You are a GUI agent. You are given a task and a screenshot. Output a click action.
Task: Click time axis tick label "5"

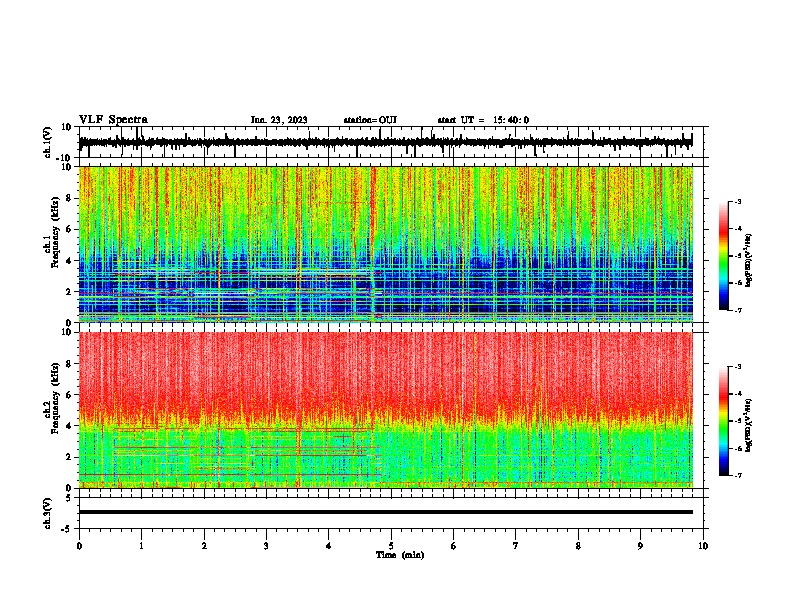coord(391,546)
